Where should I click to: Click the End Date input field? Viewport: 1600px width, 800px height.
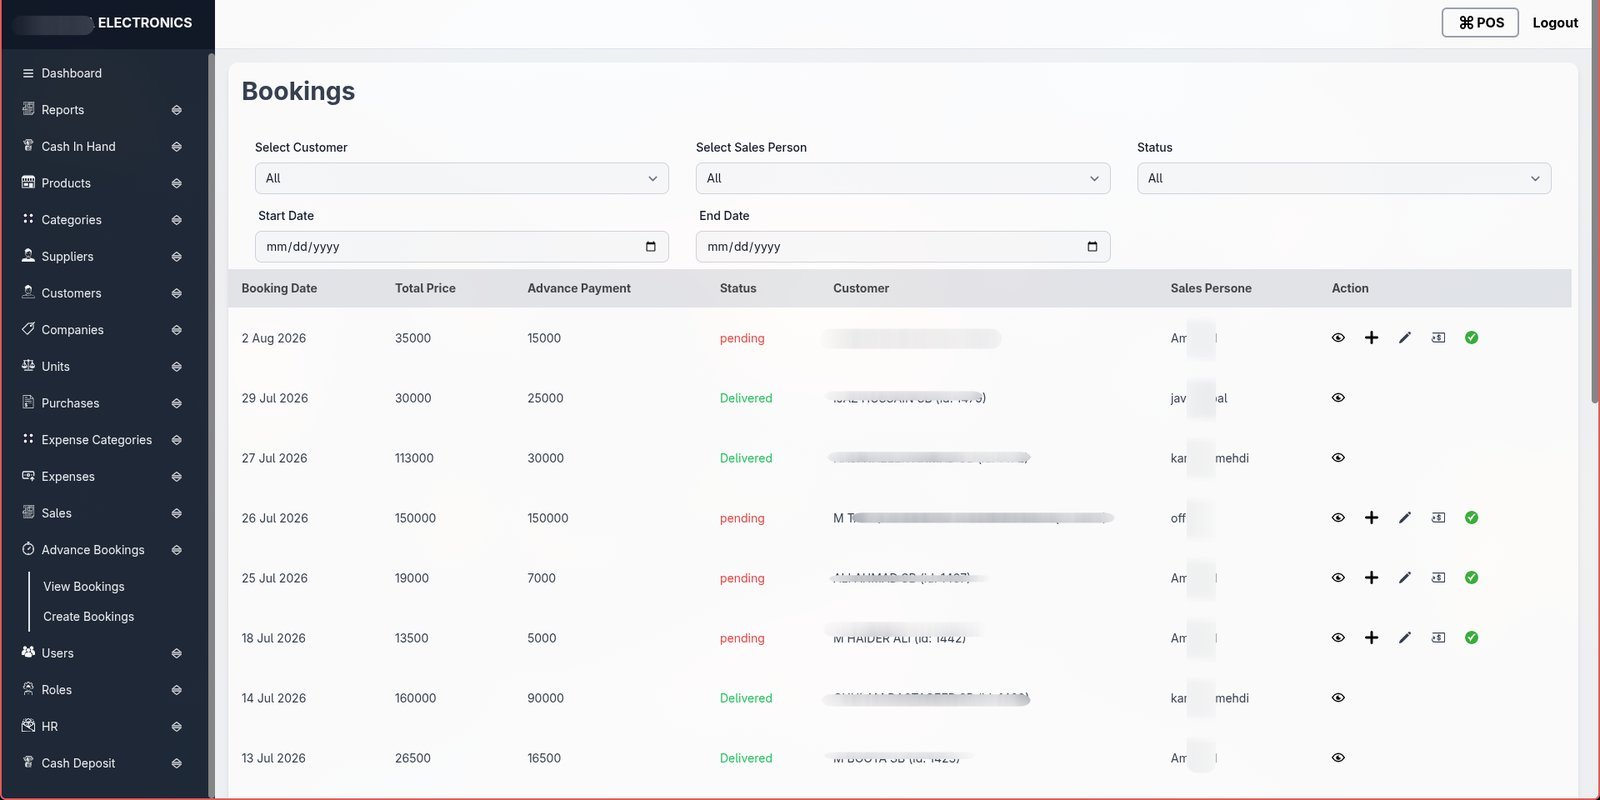[x=903, y=247]
